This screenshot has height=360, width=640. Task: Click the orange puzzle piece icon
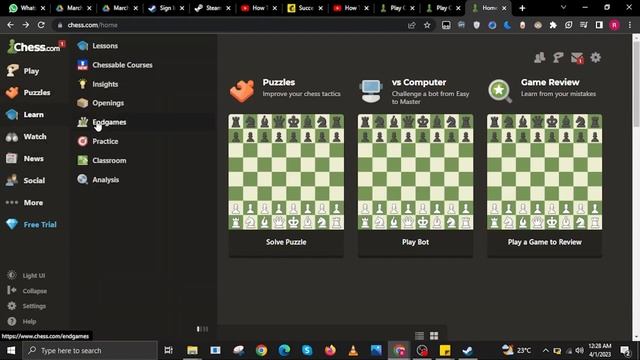242,91
